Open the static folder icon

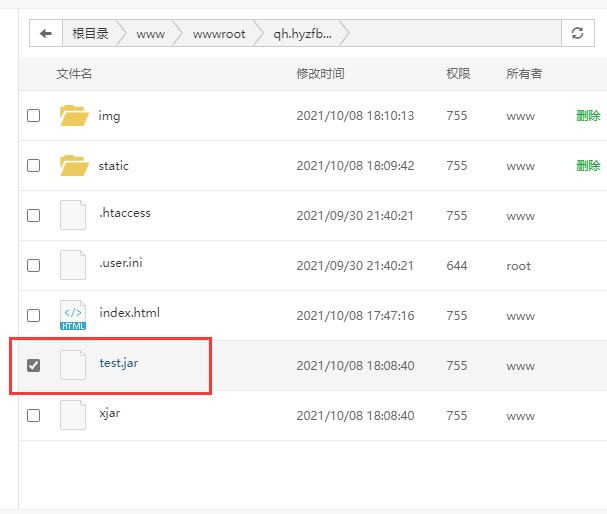click(74, 165)
